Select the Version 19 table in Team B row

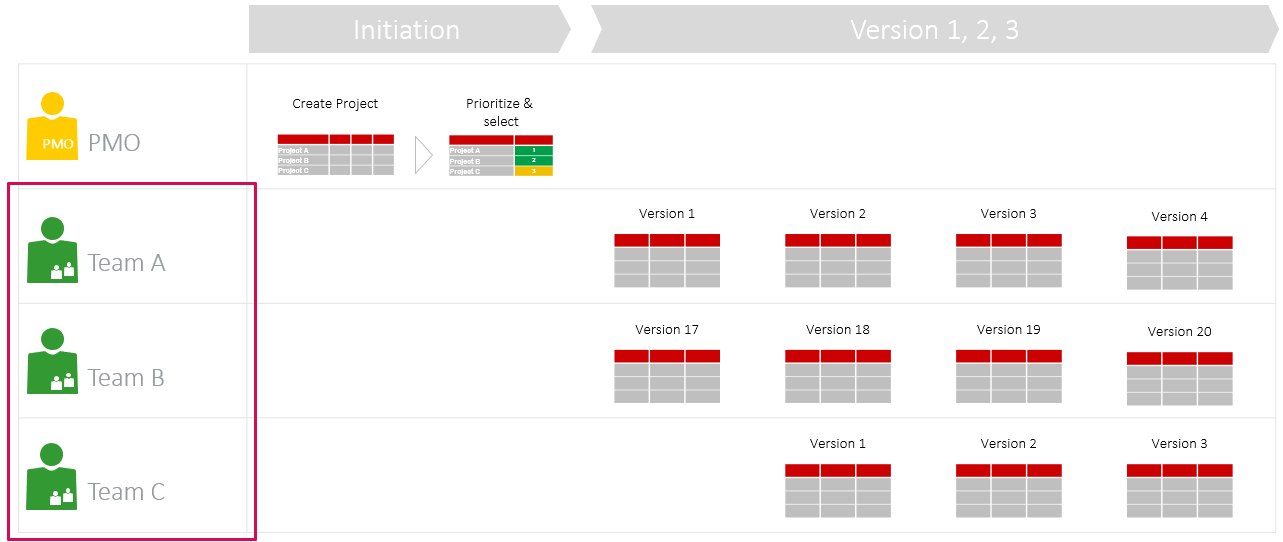(1008, 376)
